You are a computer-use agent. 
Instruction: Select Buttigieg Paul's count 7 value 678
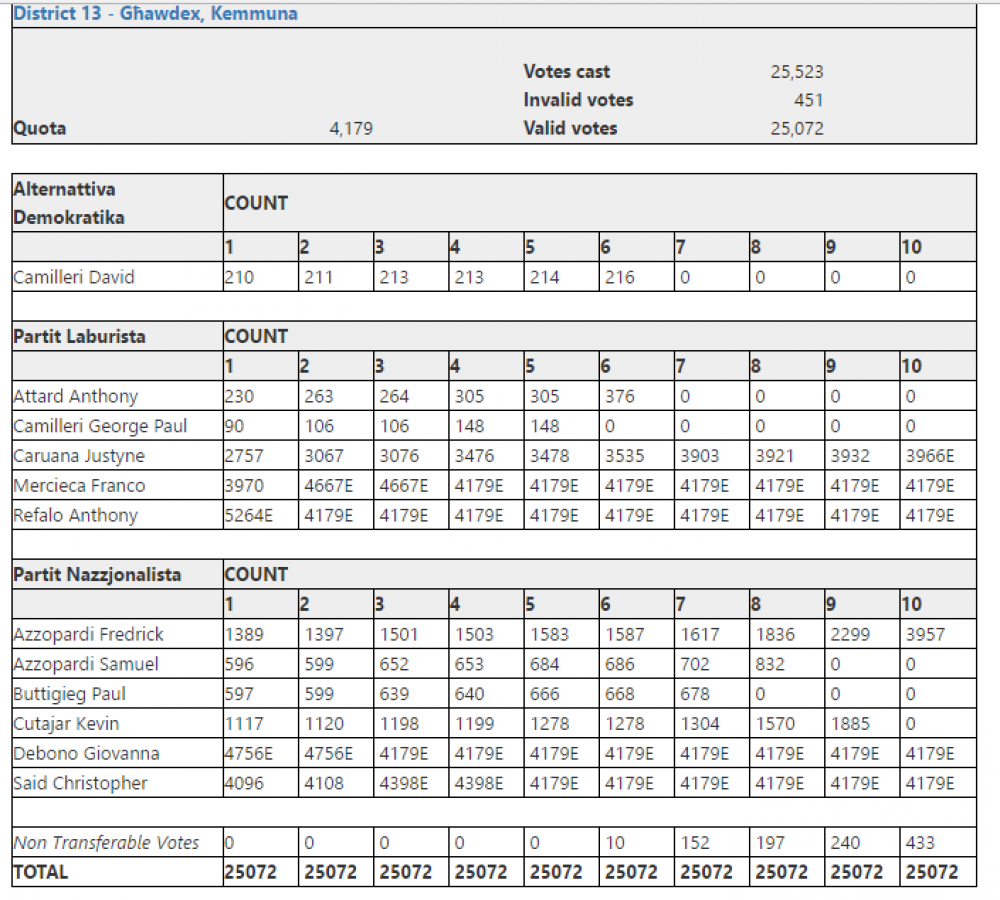[x=695, y=694]
